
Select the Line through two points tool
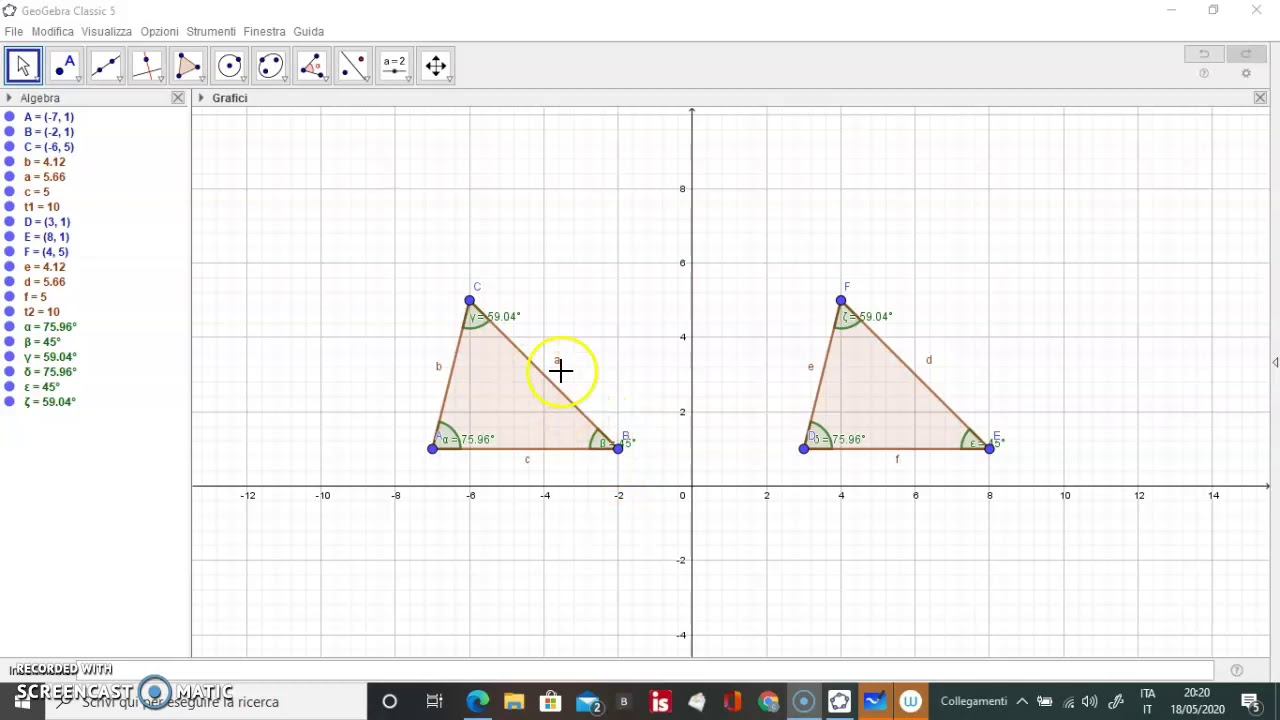click(x=105, y=66)
